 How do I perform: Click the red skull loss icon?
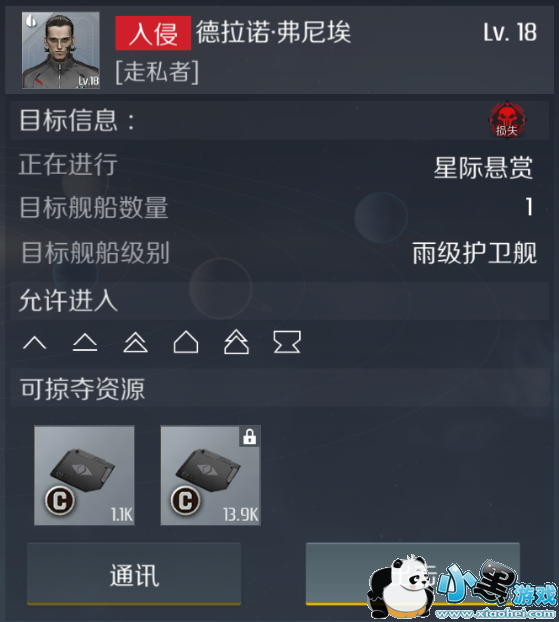(507, 120)
